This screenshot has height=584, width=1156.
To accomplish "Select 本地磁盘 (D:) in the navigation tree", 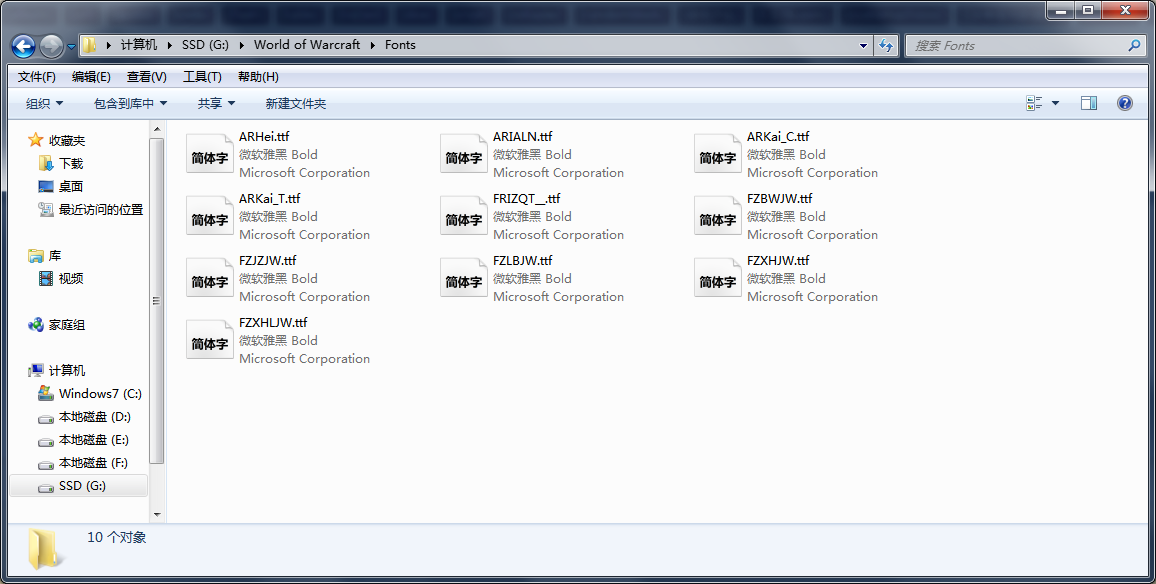I will (94, 417).
